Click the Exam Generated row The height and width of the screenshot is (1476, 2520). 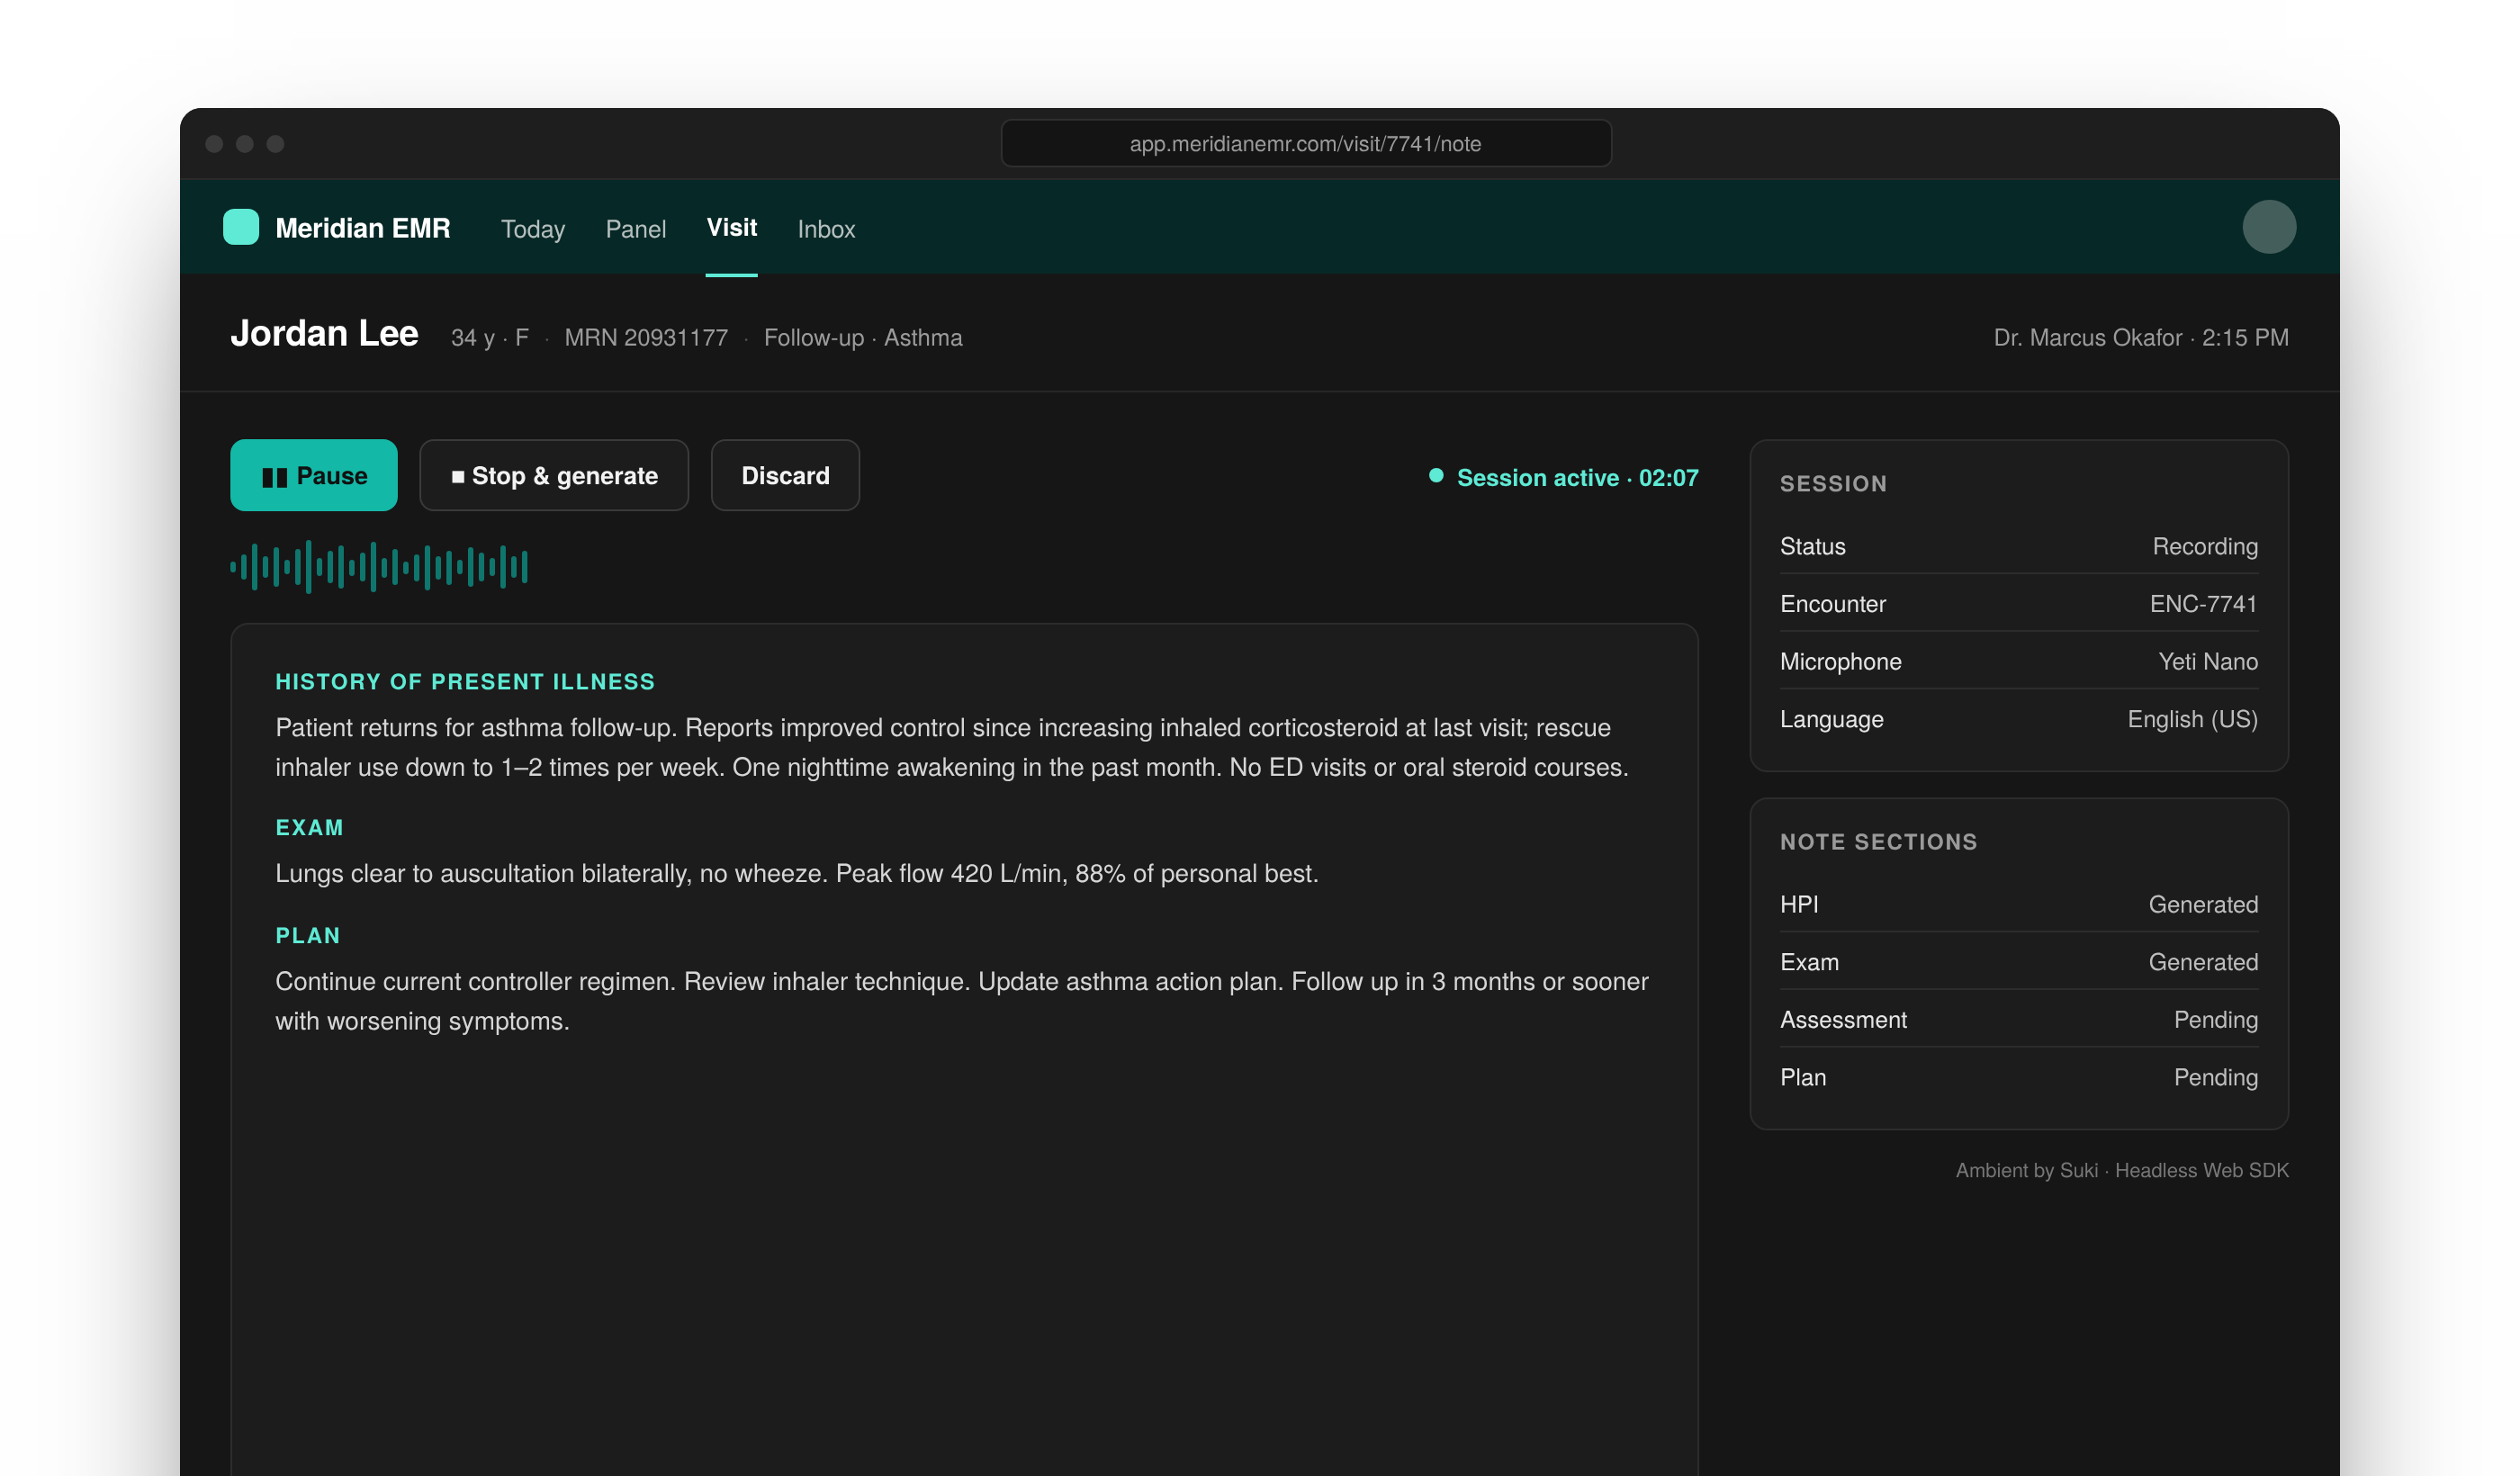pos(2019,962)
